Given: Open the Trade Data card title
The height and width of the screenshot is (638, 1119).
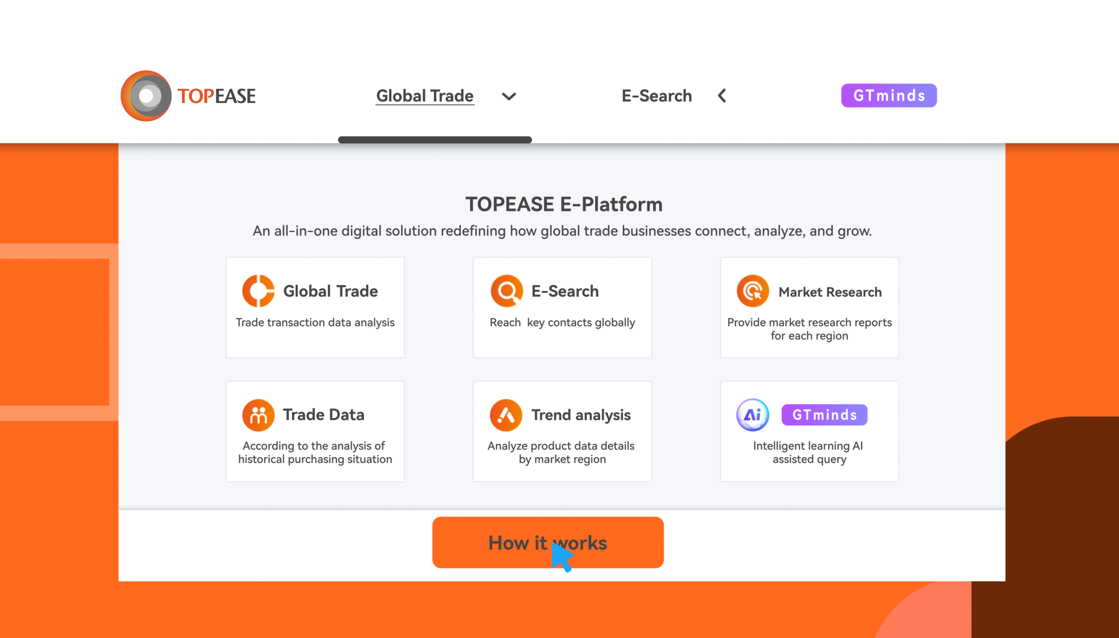Looking at the screenshot, I should coord(323,415).
